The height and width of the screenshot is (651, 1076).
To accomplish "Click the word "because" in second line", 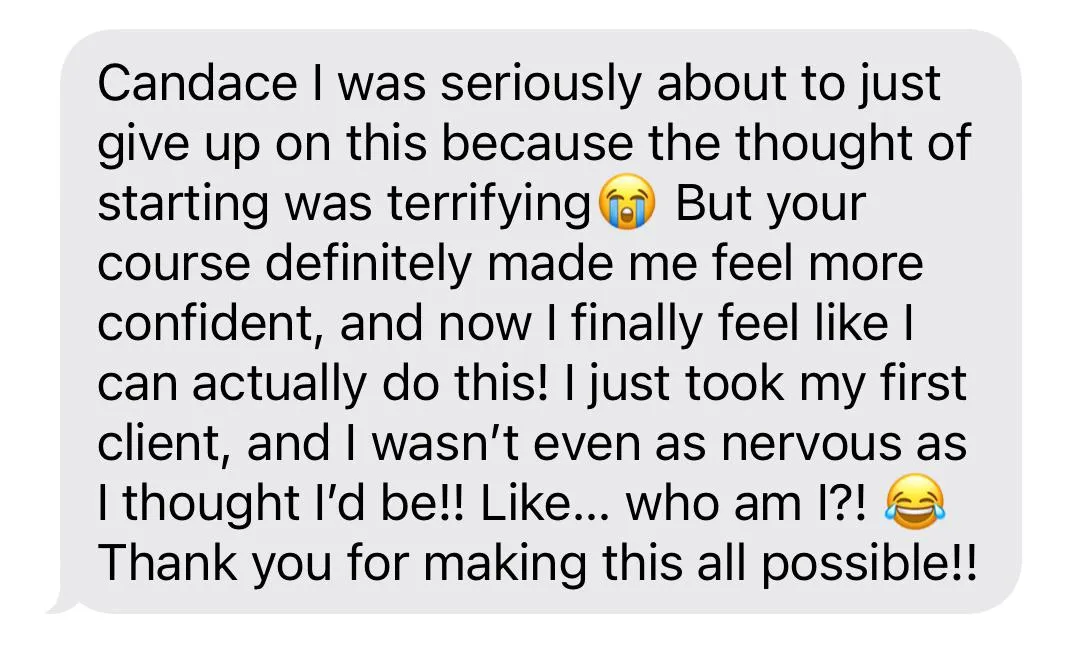I will (x=537, y=143).
